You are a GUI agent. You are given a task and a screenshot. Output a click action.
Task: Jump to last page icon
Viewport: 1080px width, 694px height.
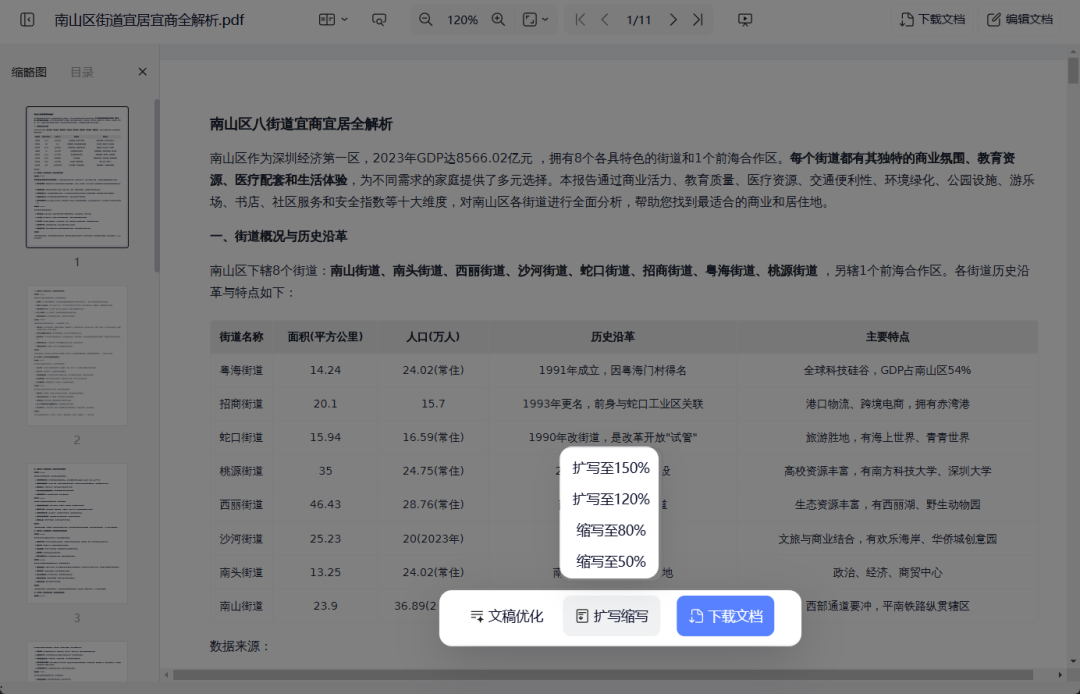click(698, 20)
